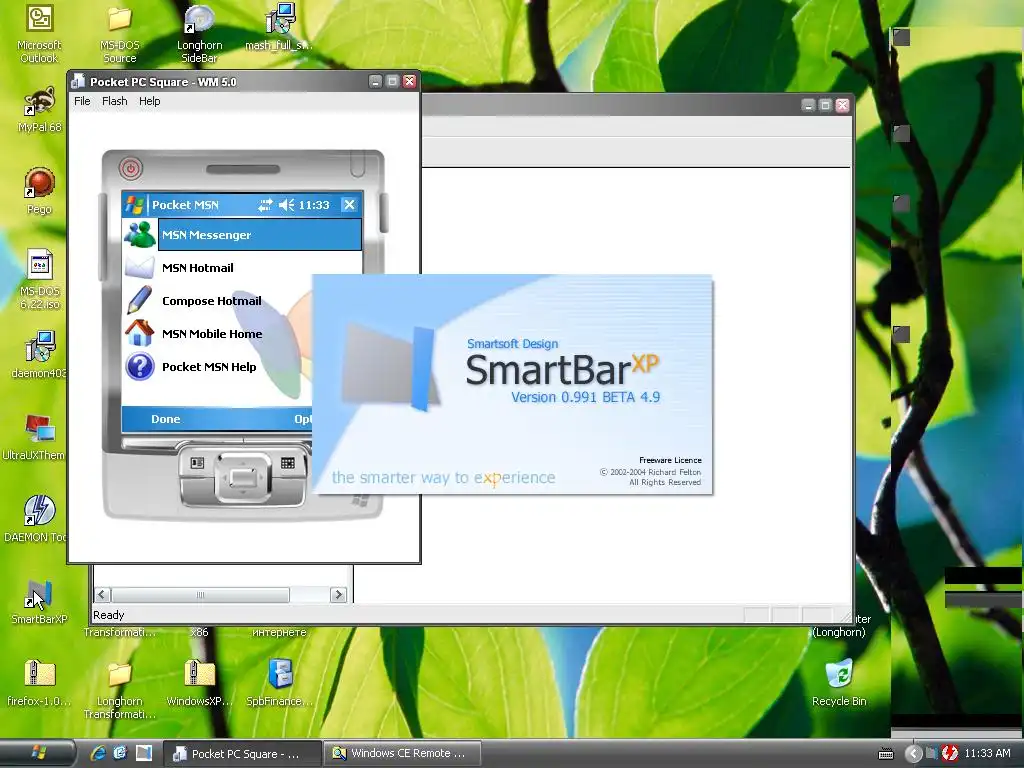Click the second quick launch browser icon
Screen dimensions: 1024x768
point(120,753)
